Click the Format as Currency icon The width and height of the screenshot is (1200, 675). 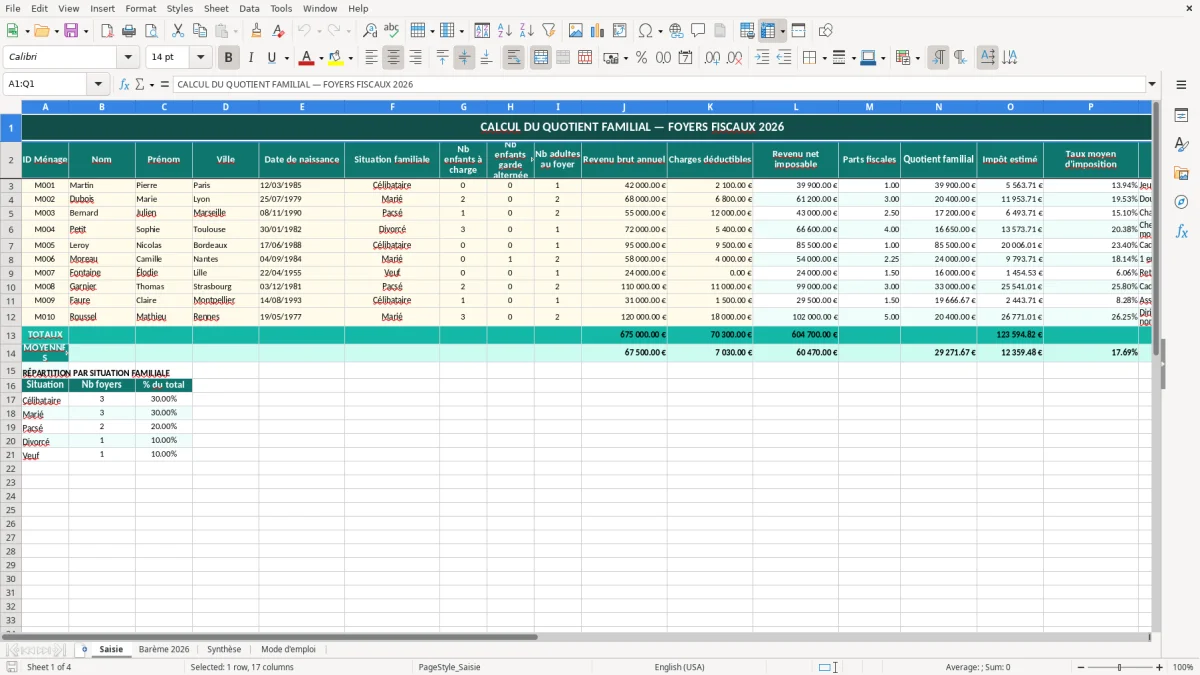(611, 58)
